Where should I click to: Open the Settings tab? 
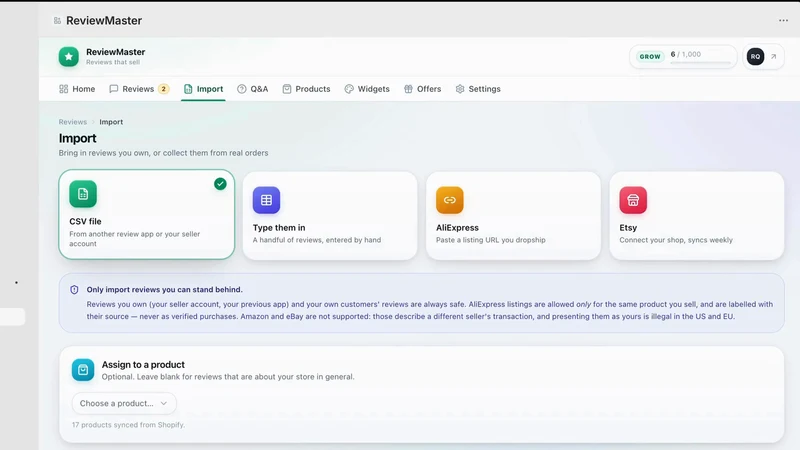click(478, 89)
